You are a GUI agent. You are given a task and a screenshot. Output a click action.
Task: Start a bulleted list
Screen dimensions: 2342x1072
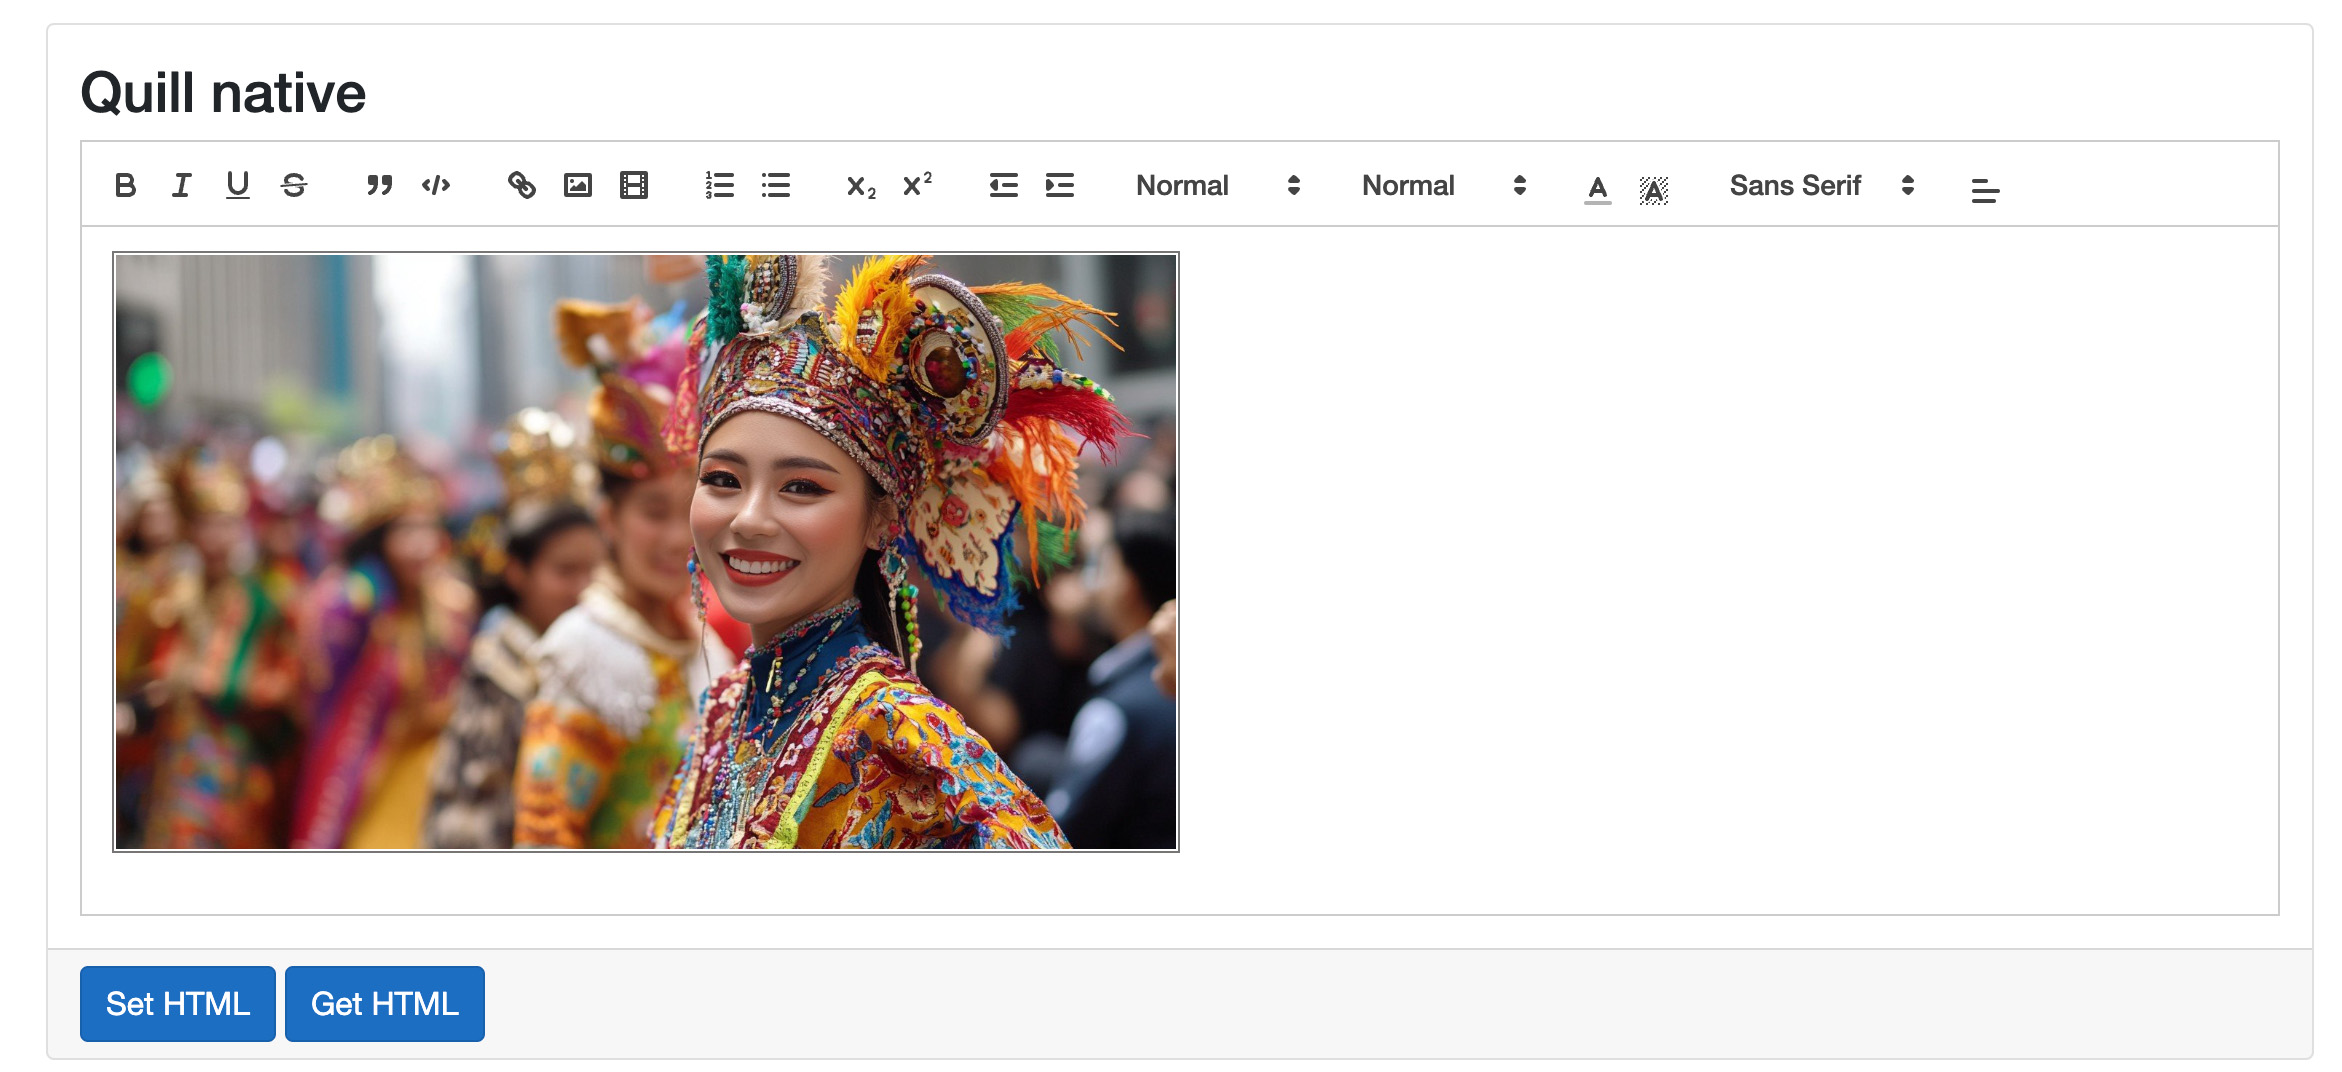775,185
